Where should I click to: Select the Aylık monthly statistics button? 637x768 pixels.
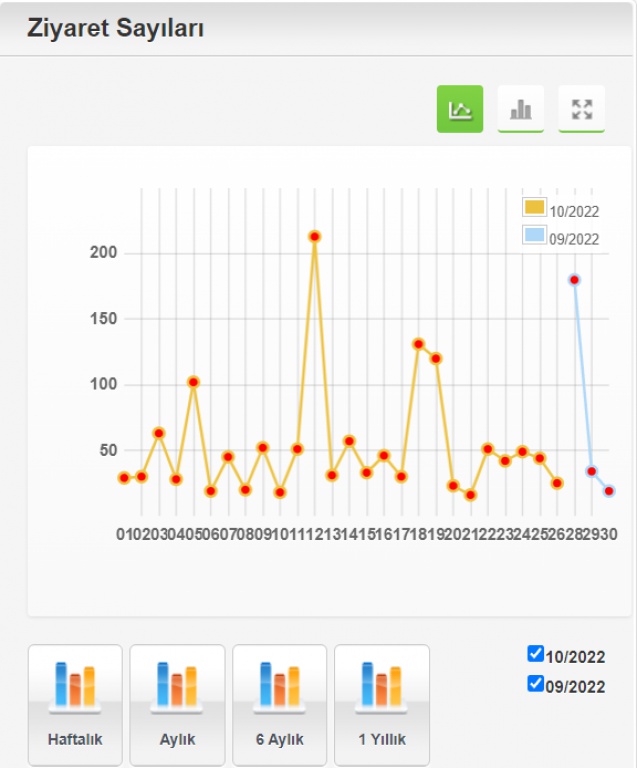177,704
